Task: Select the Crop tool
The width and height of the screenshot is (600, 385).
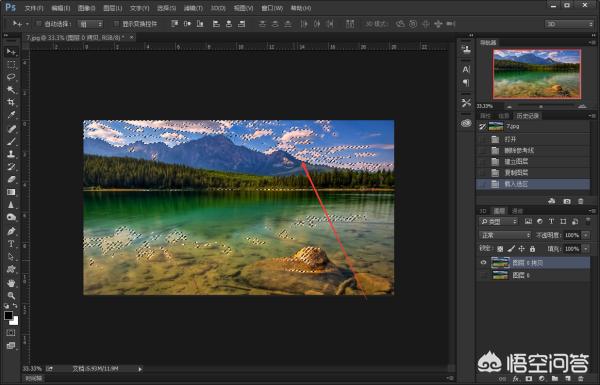Action: pos(11,102)
